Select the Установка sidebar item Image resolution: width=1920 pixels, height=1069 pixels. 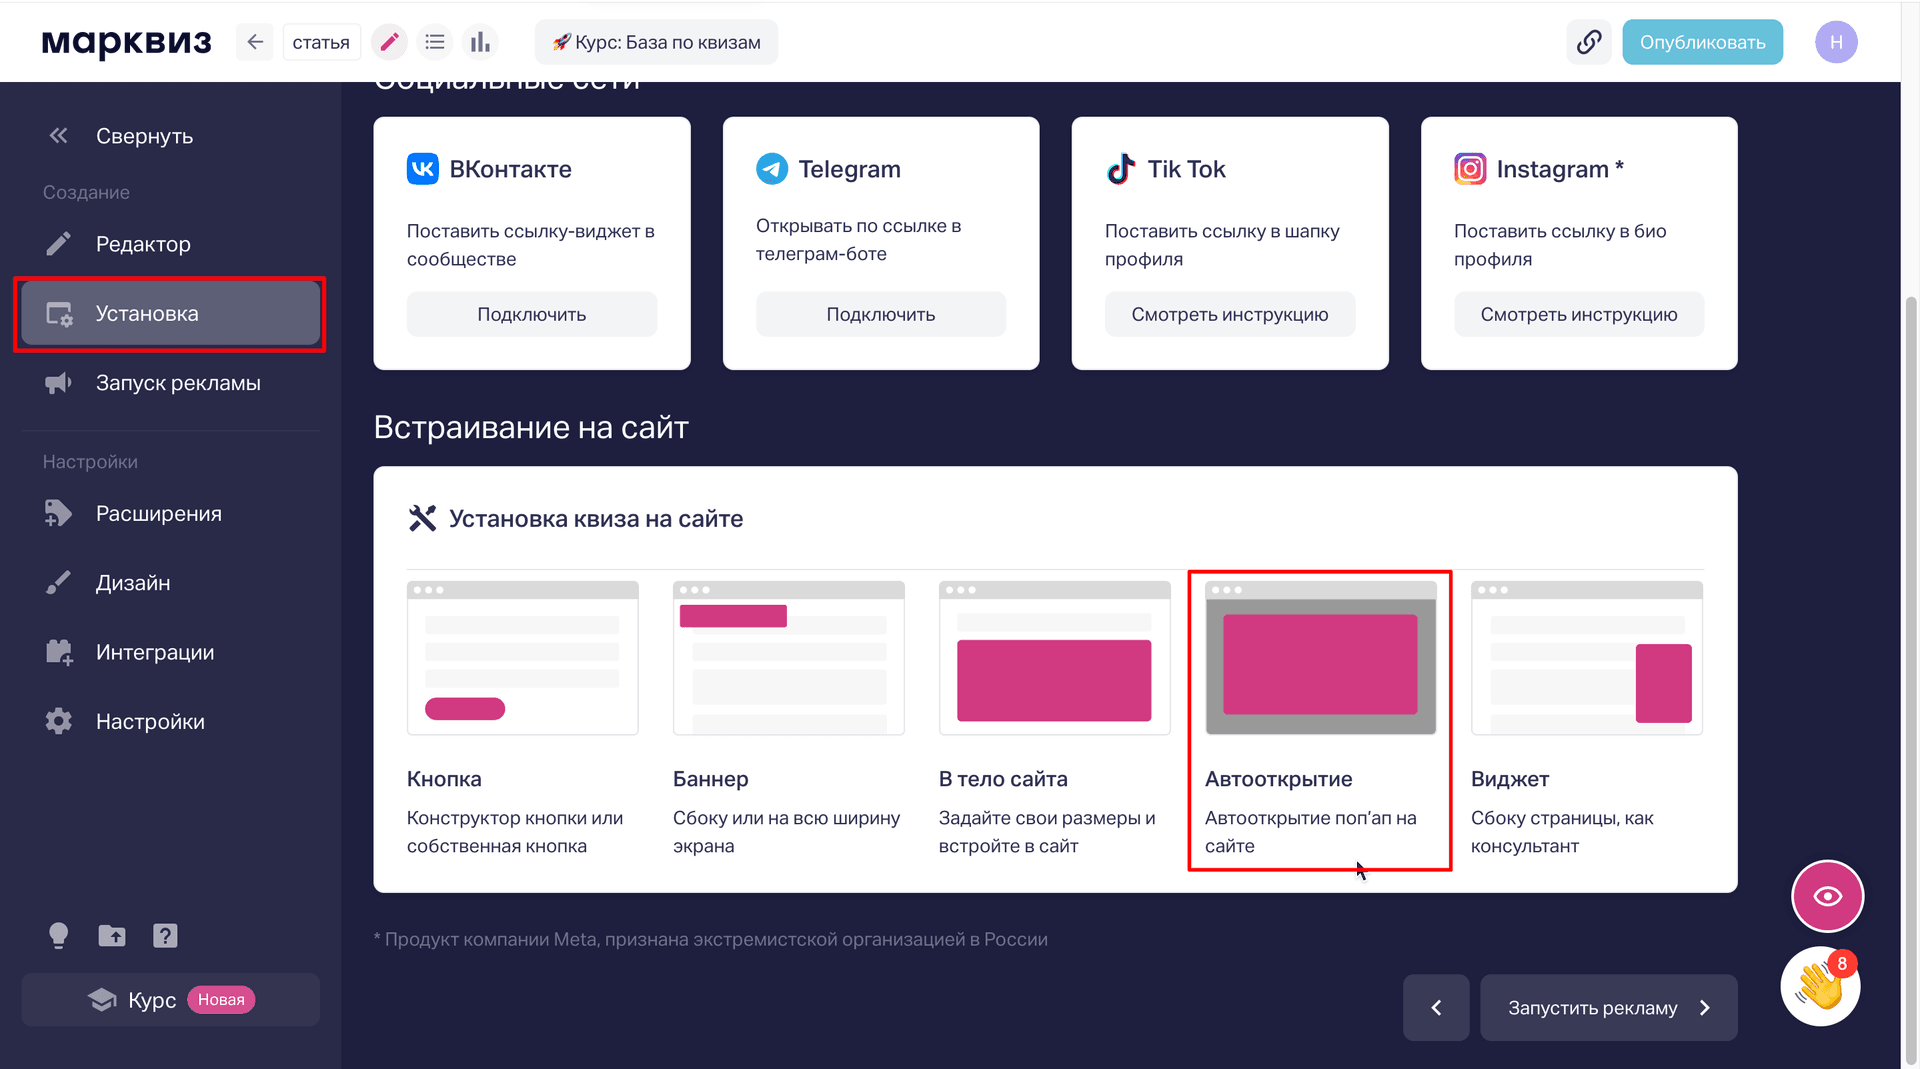[170, 314]
